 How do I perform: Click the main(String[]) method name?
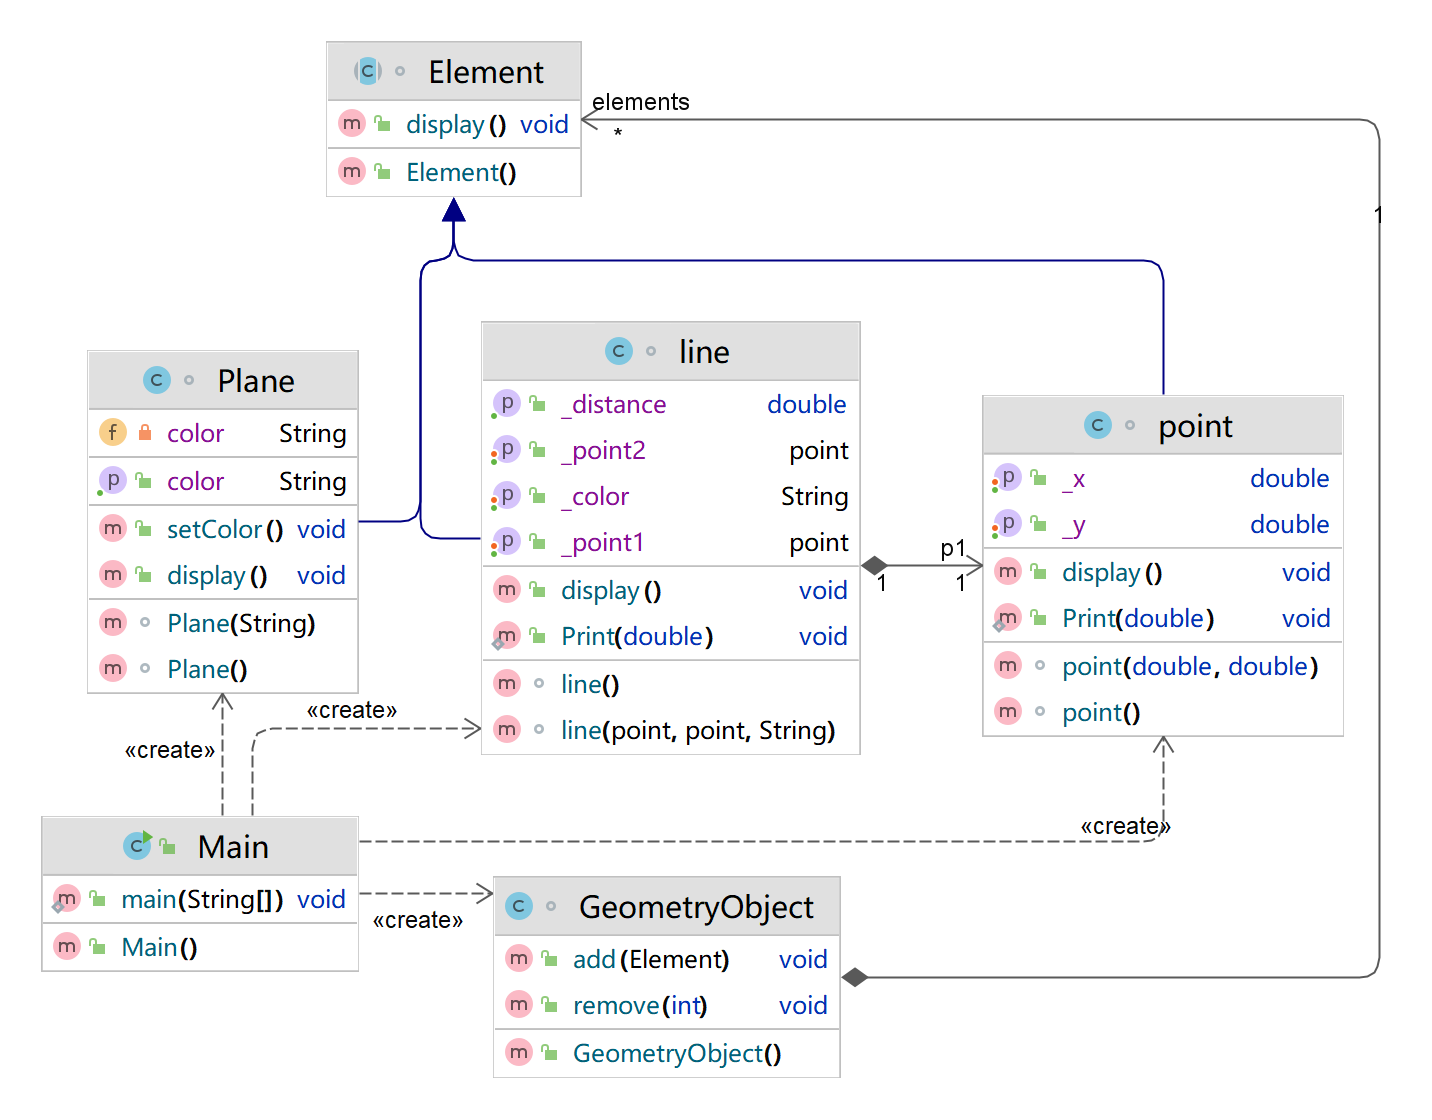coord(203,900)
